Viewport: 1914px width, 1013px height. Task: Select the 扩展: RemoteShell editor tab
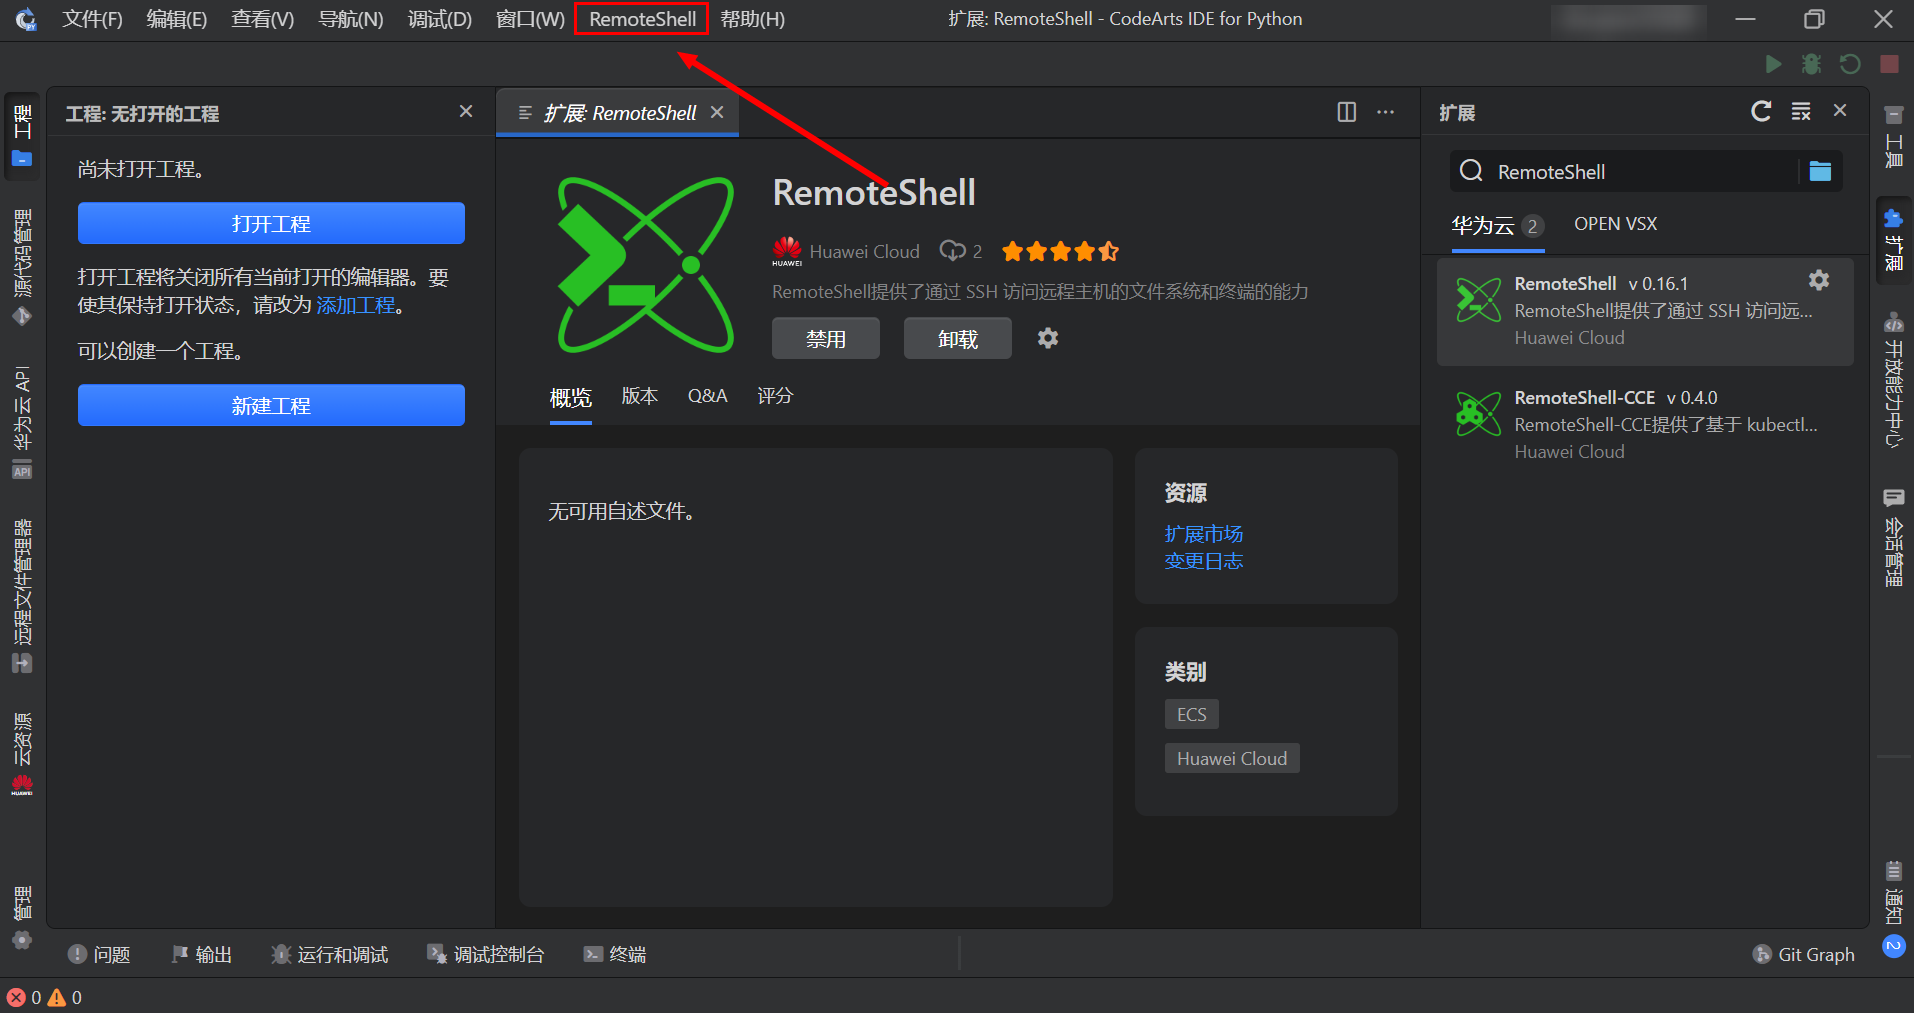click(x=618, y=113)
